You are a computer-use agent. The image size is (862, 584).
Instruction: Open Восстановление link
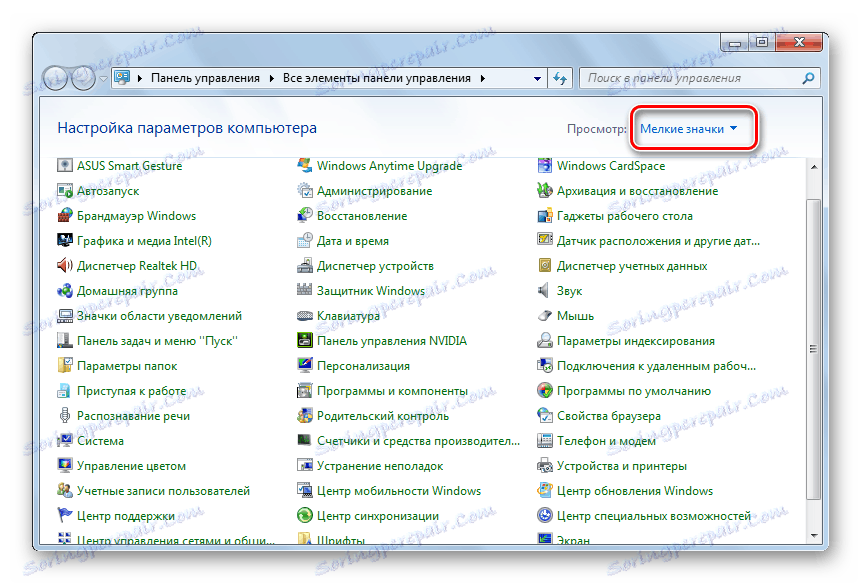pyautogui.click(x=362, y=216)
